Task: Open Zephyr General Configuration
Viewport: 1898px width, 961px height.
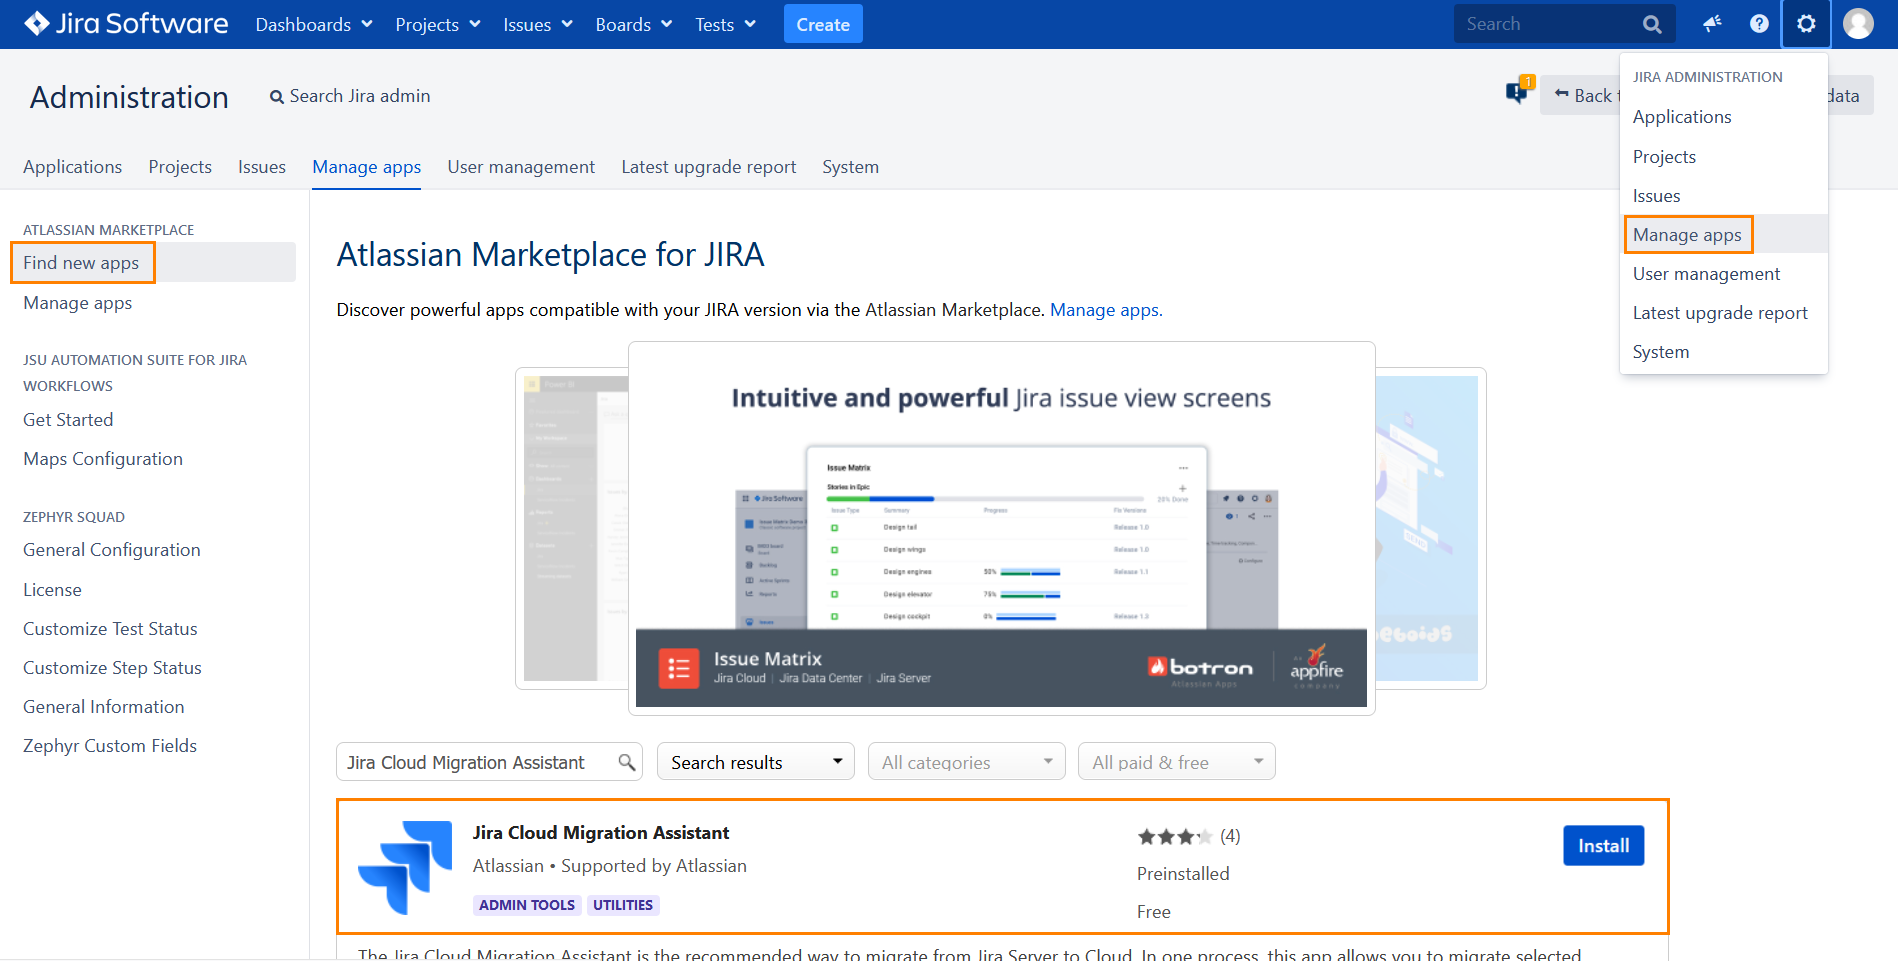Action: click(x=112, y=550)
